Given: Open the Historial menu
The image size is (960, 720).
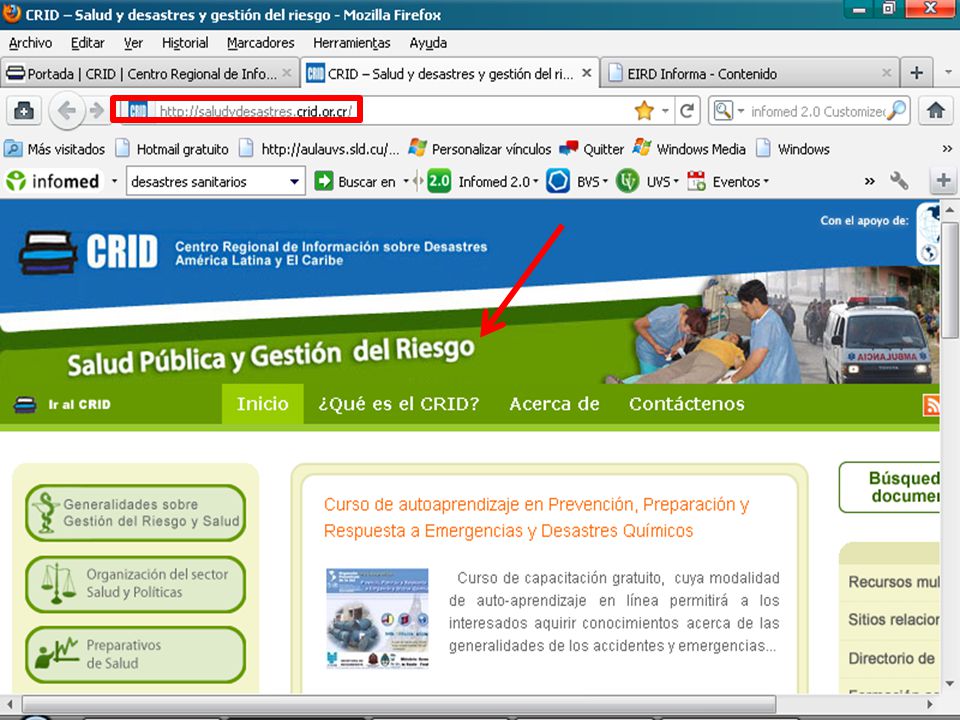Looking at the screenshot, I should pos(185,43).
